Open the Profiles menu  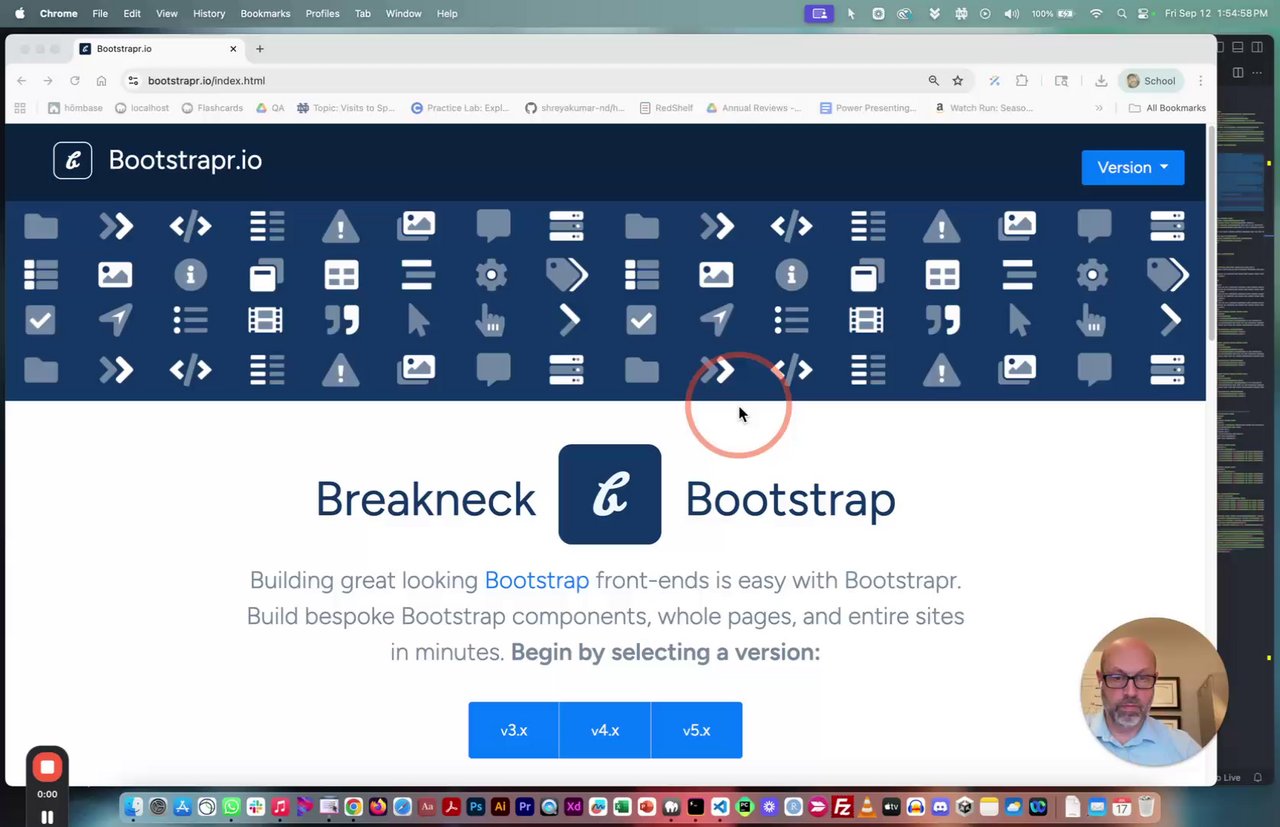point(322,13)
